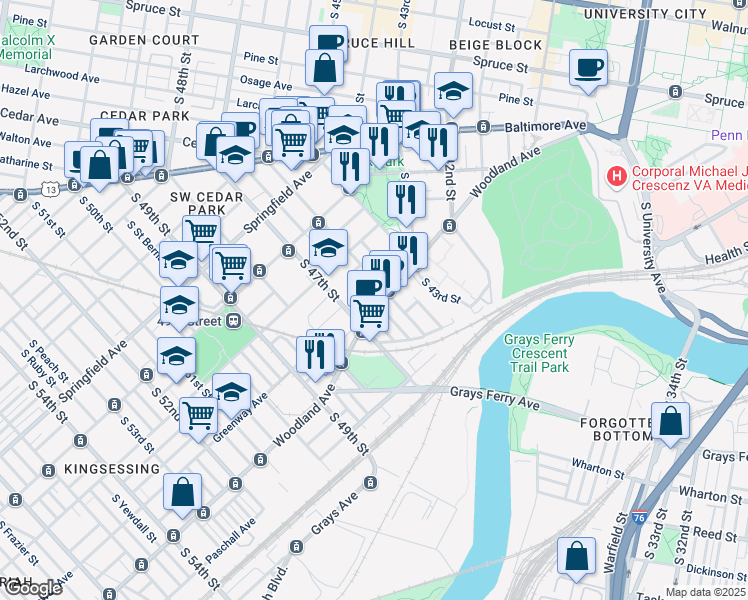
Task: Click the shopping bag marker on S 50th St
Action: pyautogui.click(x=99, y=166)
